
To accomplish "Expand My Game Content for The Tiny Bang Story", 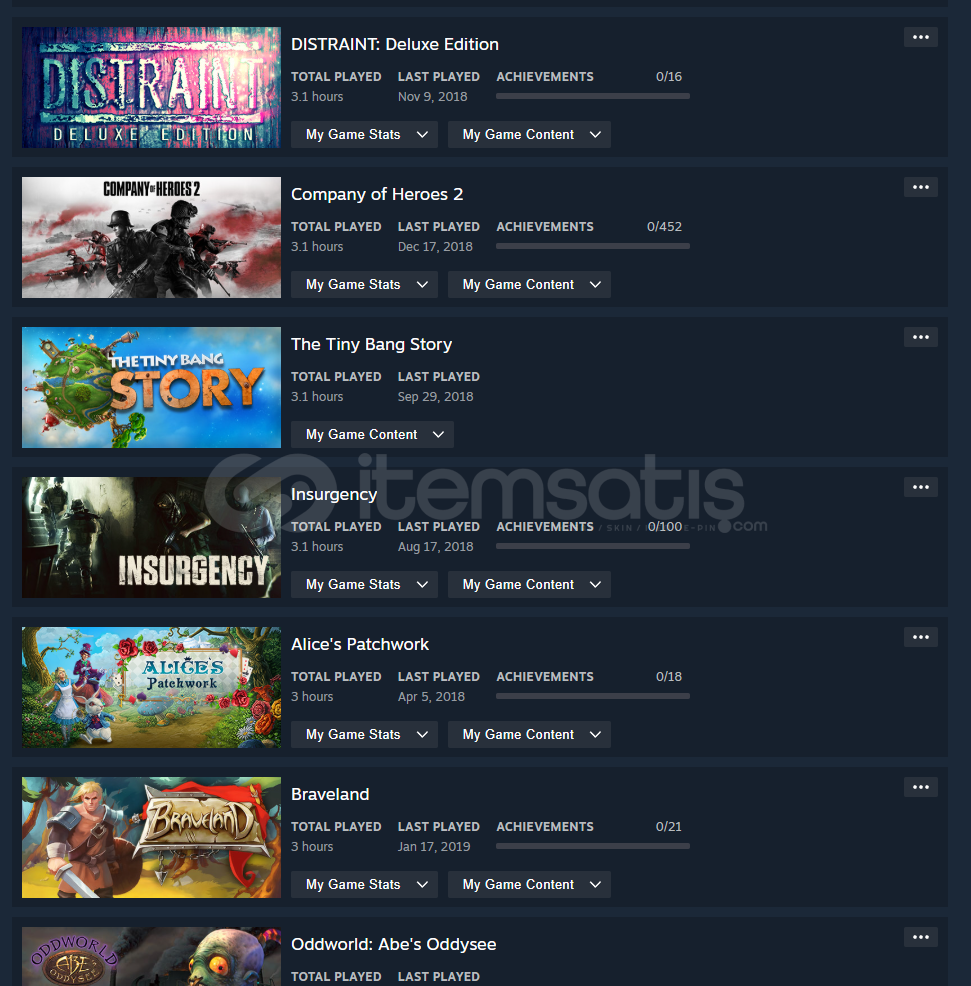I will [372, 435].
